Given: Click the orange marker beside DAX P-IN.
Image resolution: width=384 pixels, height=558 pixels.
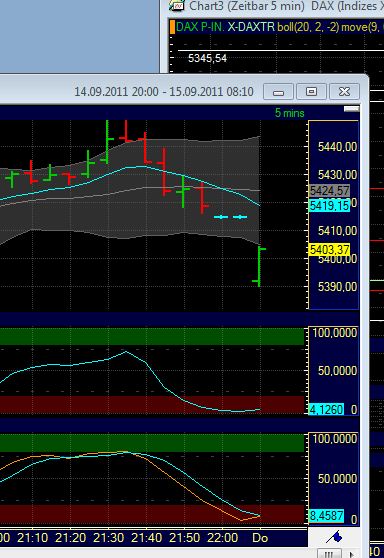Looking at the screenshot, I should pyautogui.click(x=172, y=27).
